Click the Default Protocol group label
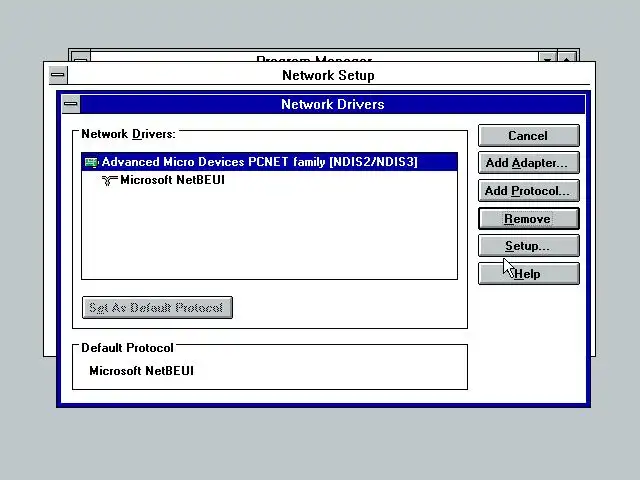The image size is (640, 480). 127,348
